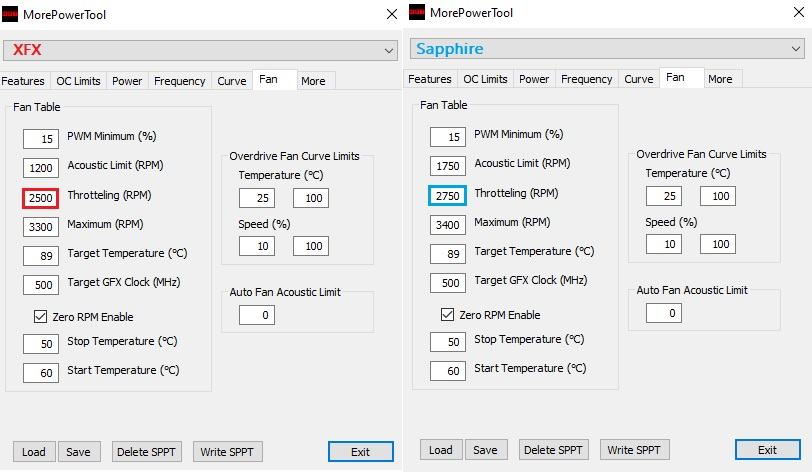
Task: Click the PWM Minimum field in the XFX window
Action: coord(41,139)
